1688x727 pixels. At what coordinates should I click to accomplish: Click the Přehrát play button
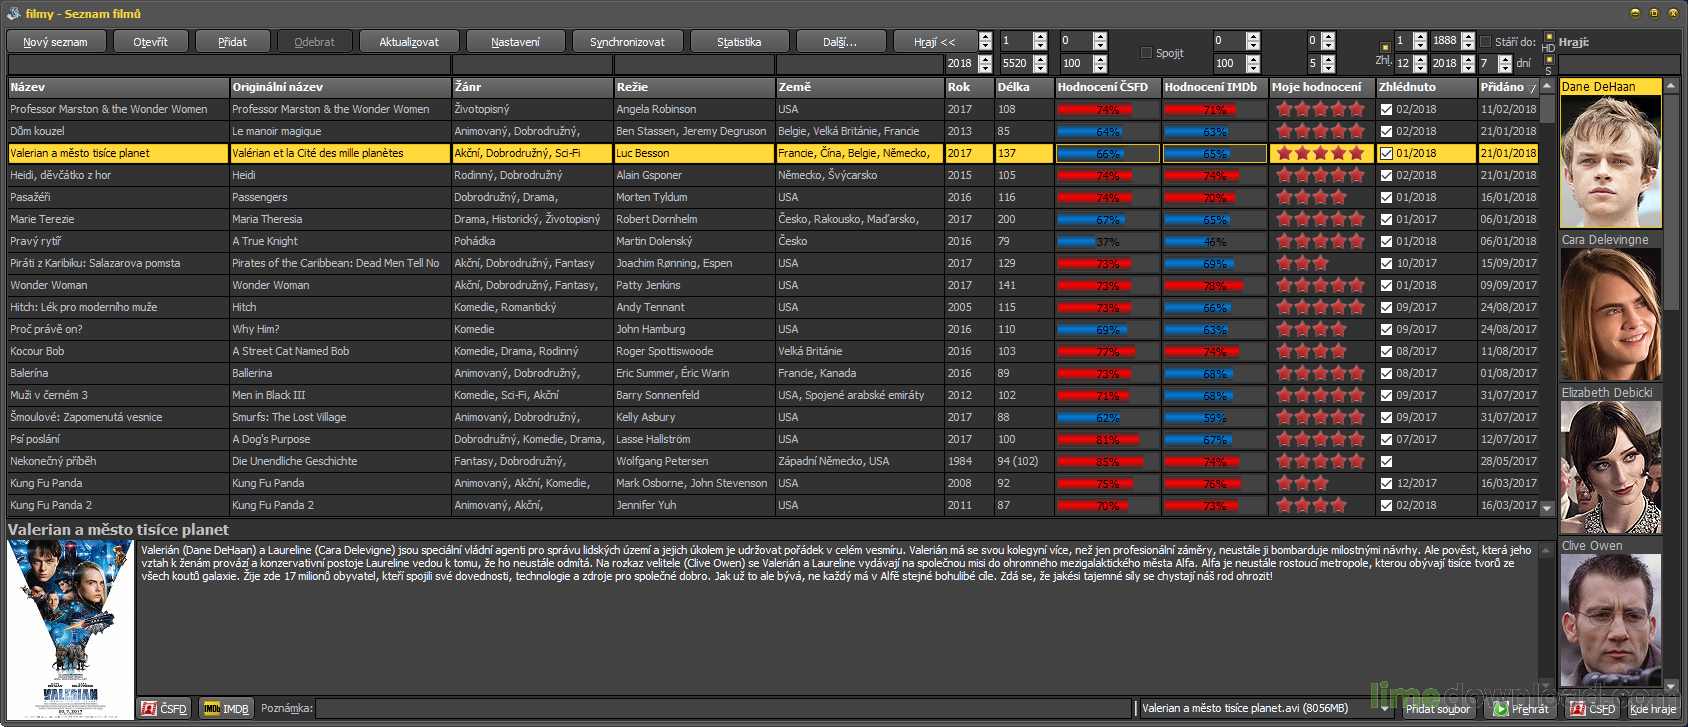pos(1520,708)
